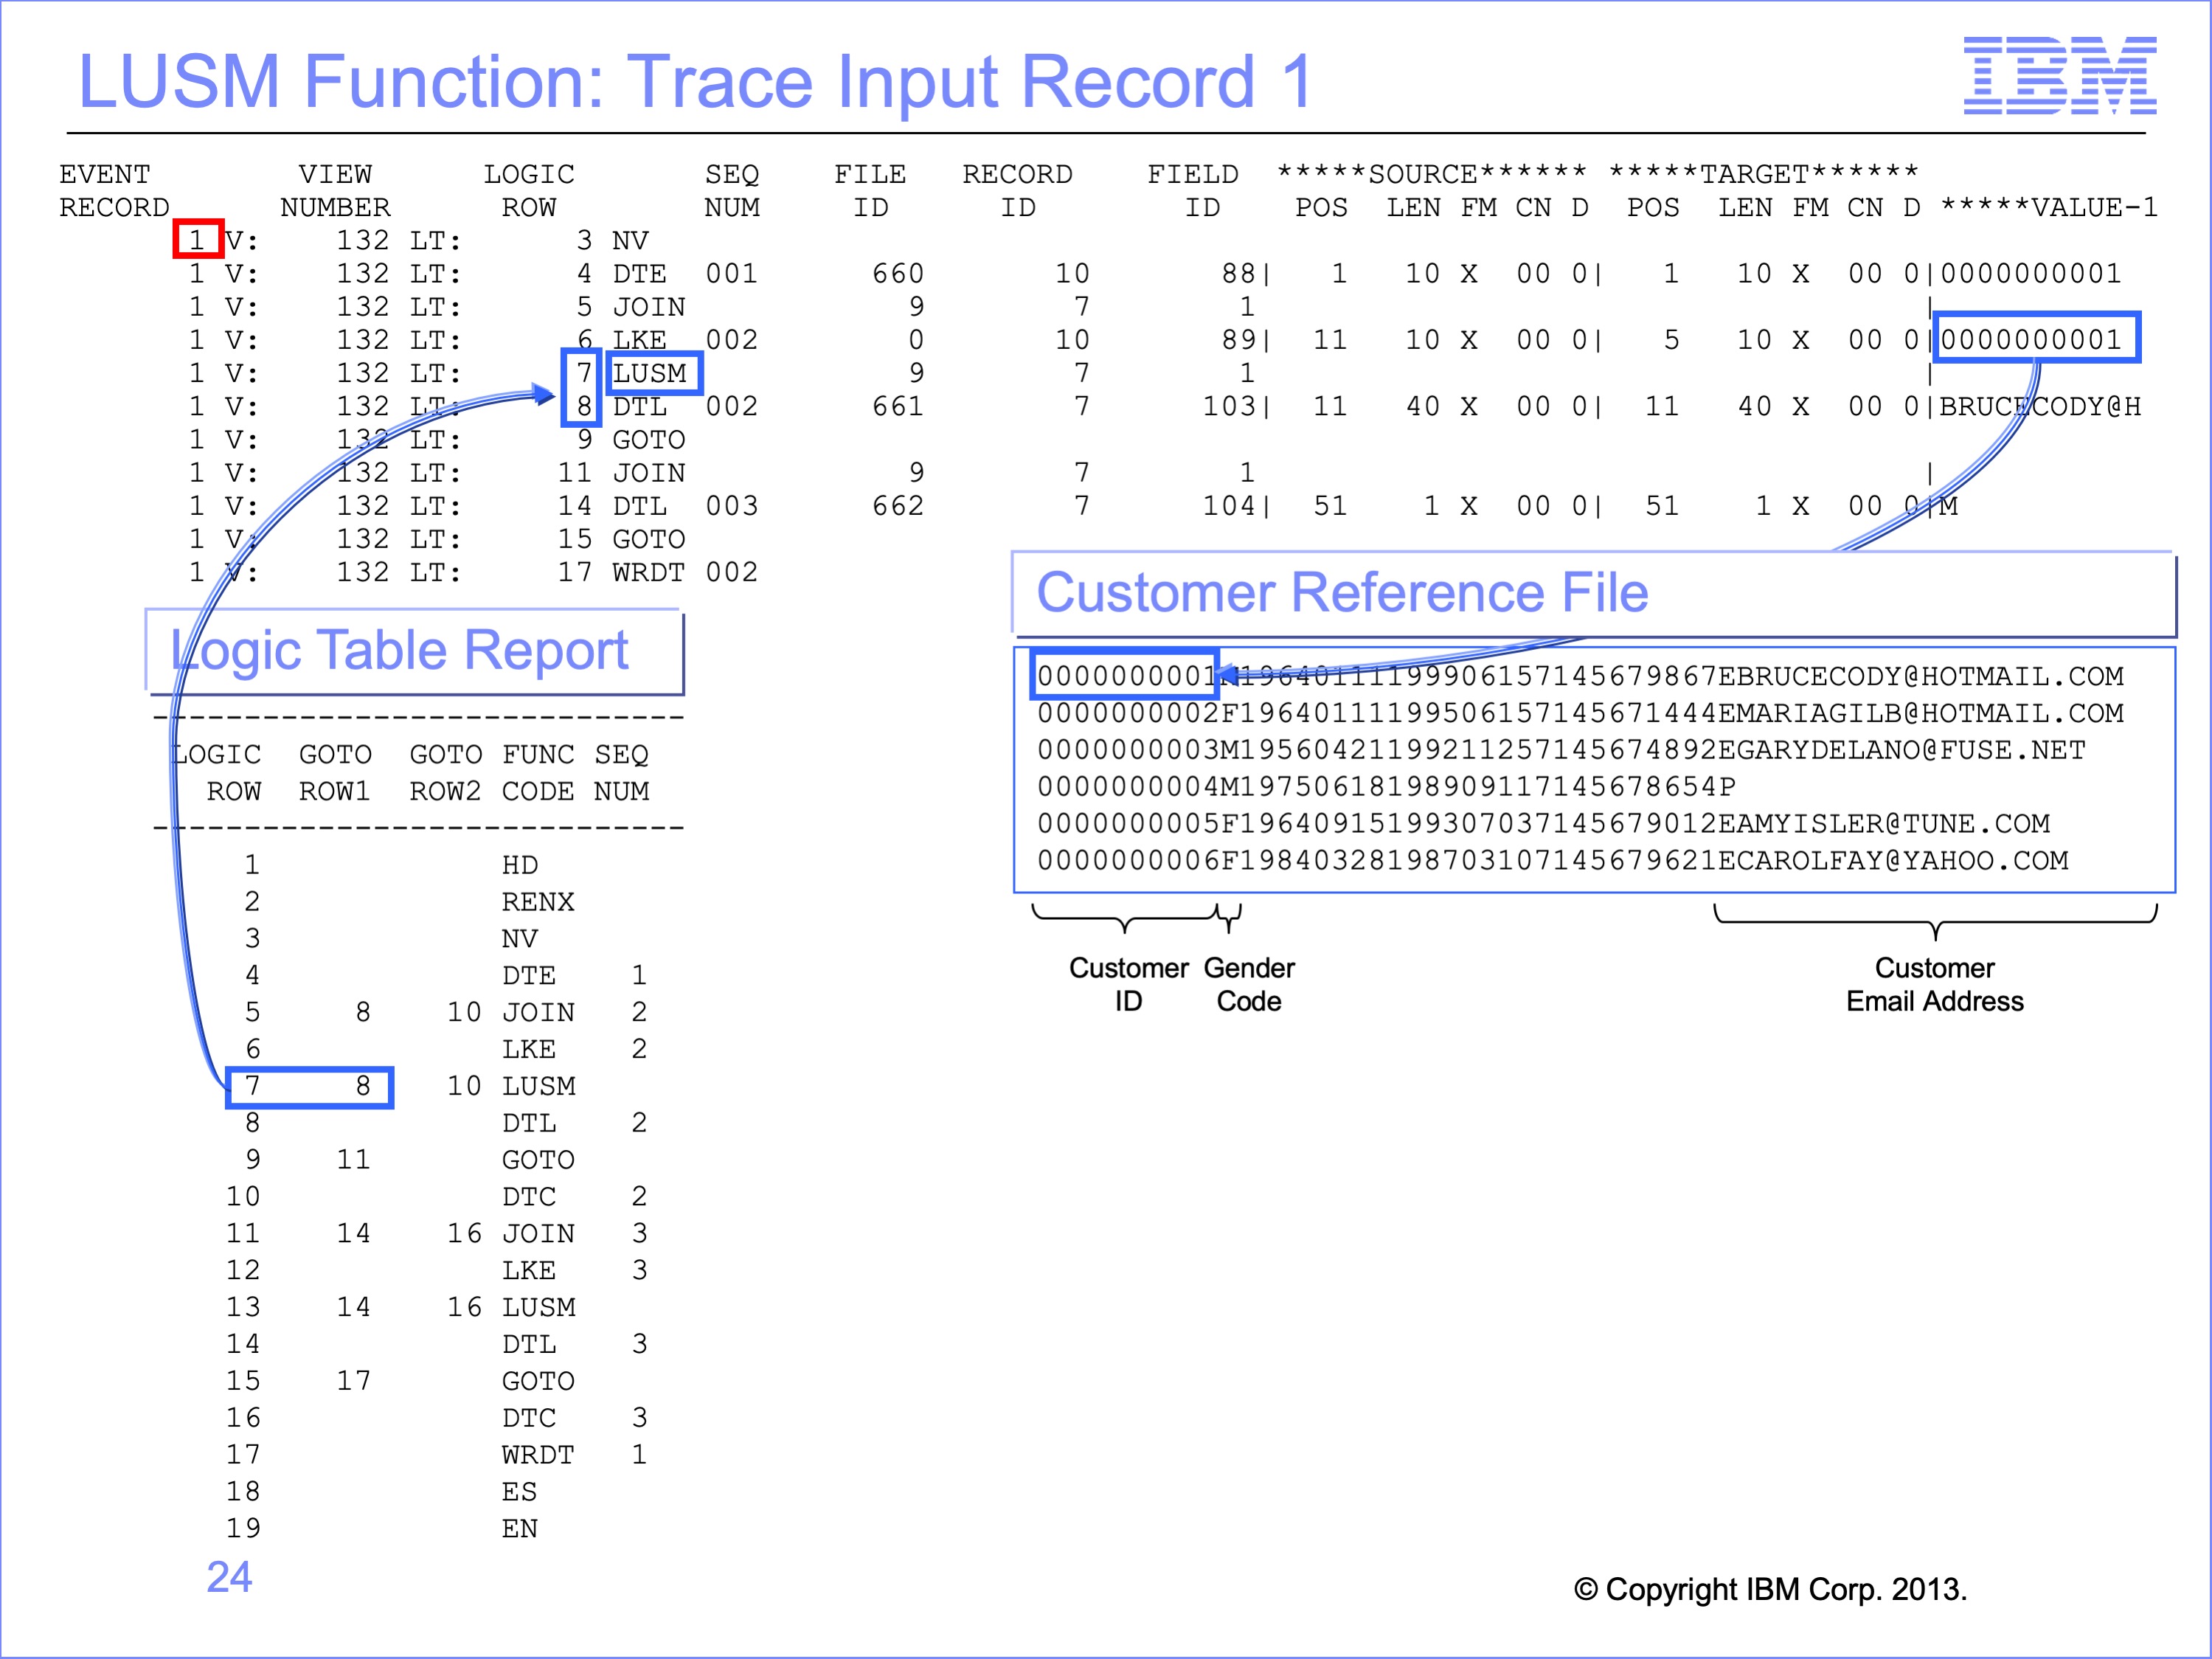This screenshot has height=1659, width=2212.
Task: Click EN in Logic Table row 19
Action: click(x=520, y=1529)
